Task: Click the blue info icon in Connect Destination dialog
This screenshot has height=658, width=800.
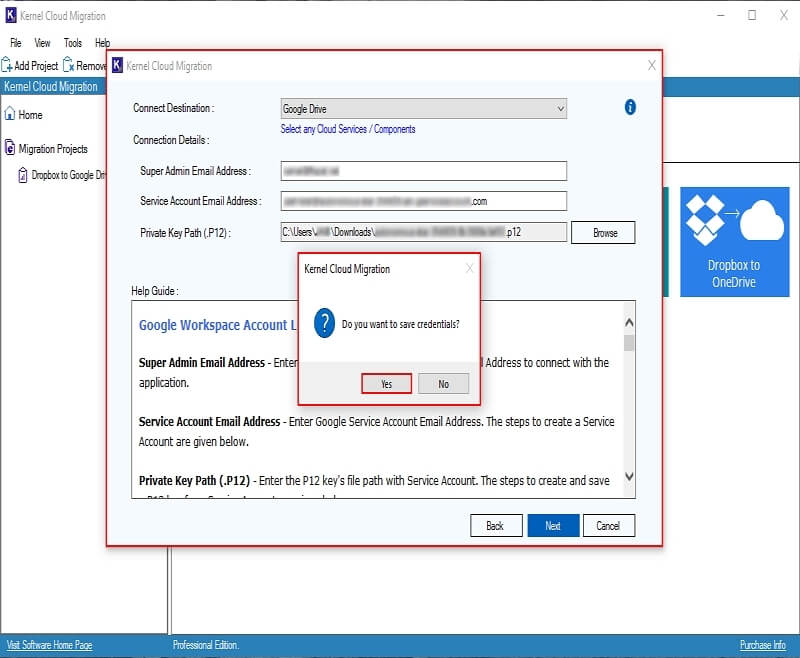Action: point(630,107)
